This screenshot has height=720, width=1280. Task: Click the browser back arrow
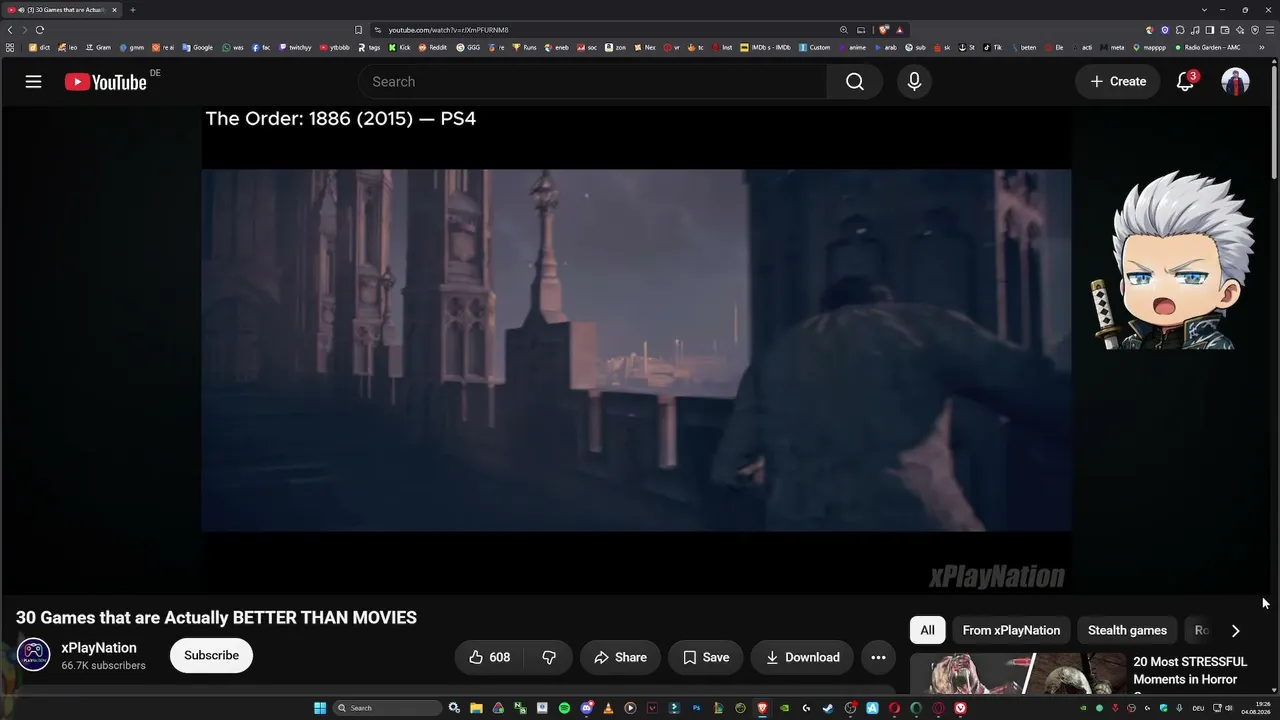(10, 30)
